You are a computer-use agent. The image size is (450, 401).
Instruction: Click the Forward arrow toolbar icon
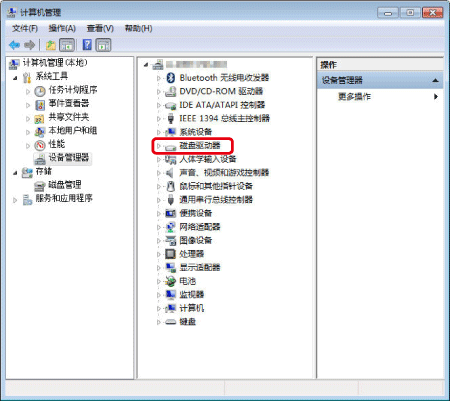30,45
